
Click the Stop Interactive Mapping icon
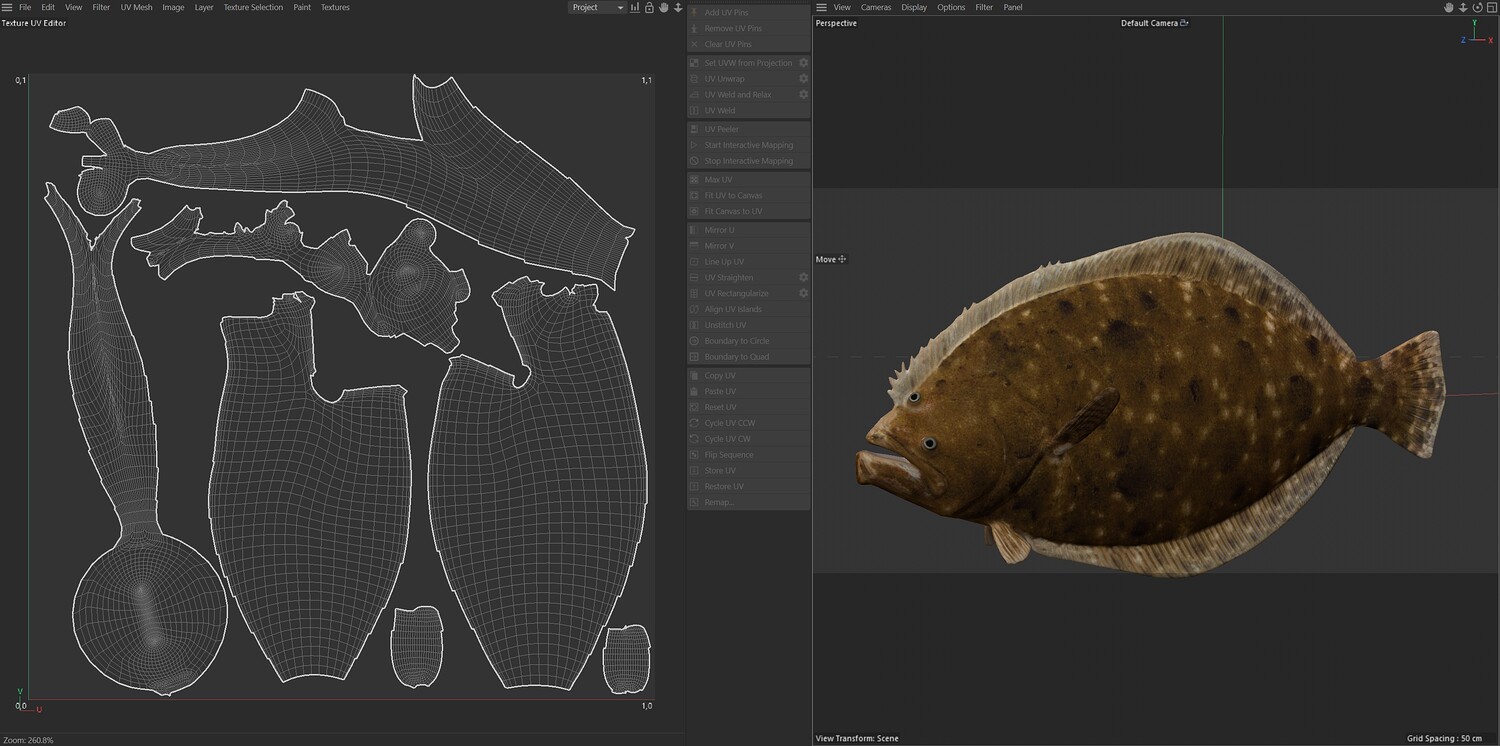coord(695,161)
